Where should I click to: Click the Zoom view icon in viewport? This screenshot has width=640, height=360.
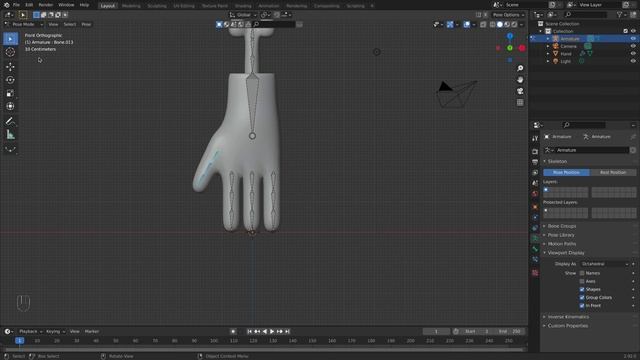[x=520, y=68]
